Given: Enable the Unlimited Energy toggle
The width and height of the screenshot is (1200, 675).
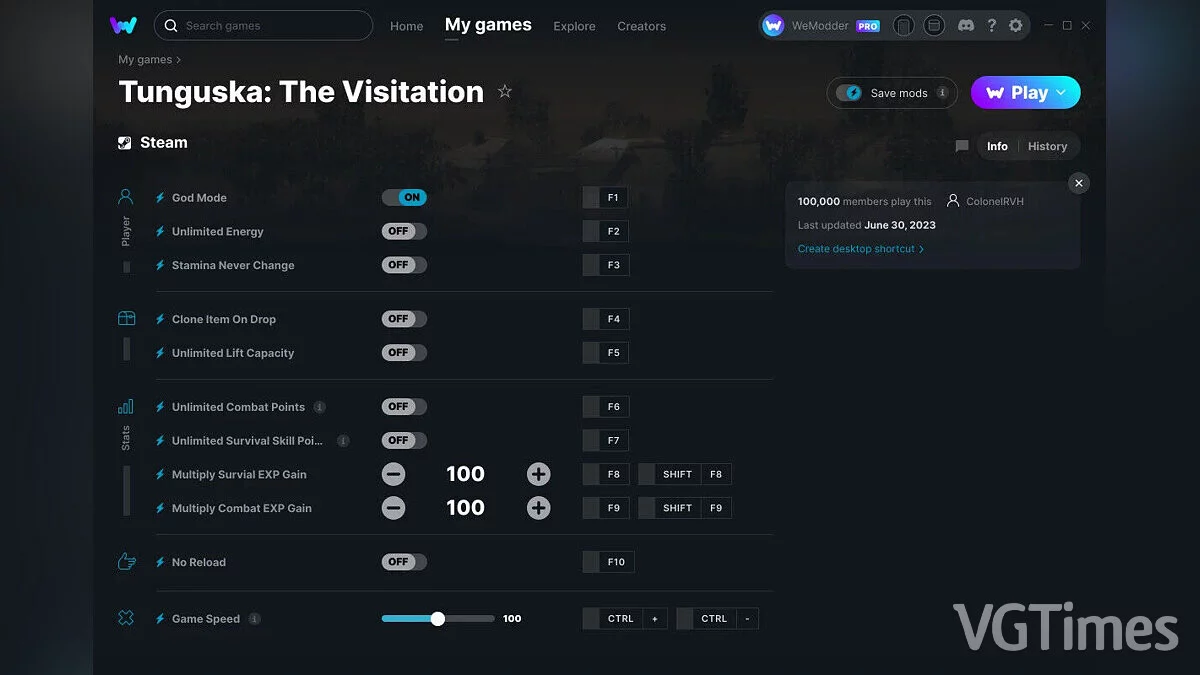Looking at the screenshot, I should pyautogui.click(x=403, y=231).
